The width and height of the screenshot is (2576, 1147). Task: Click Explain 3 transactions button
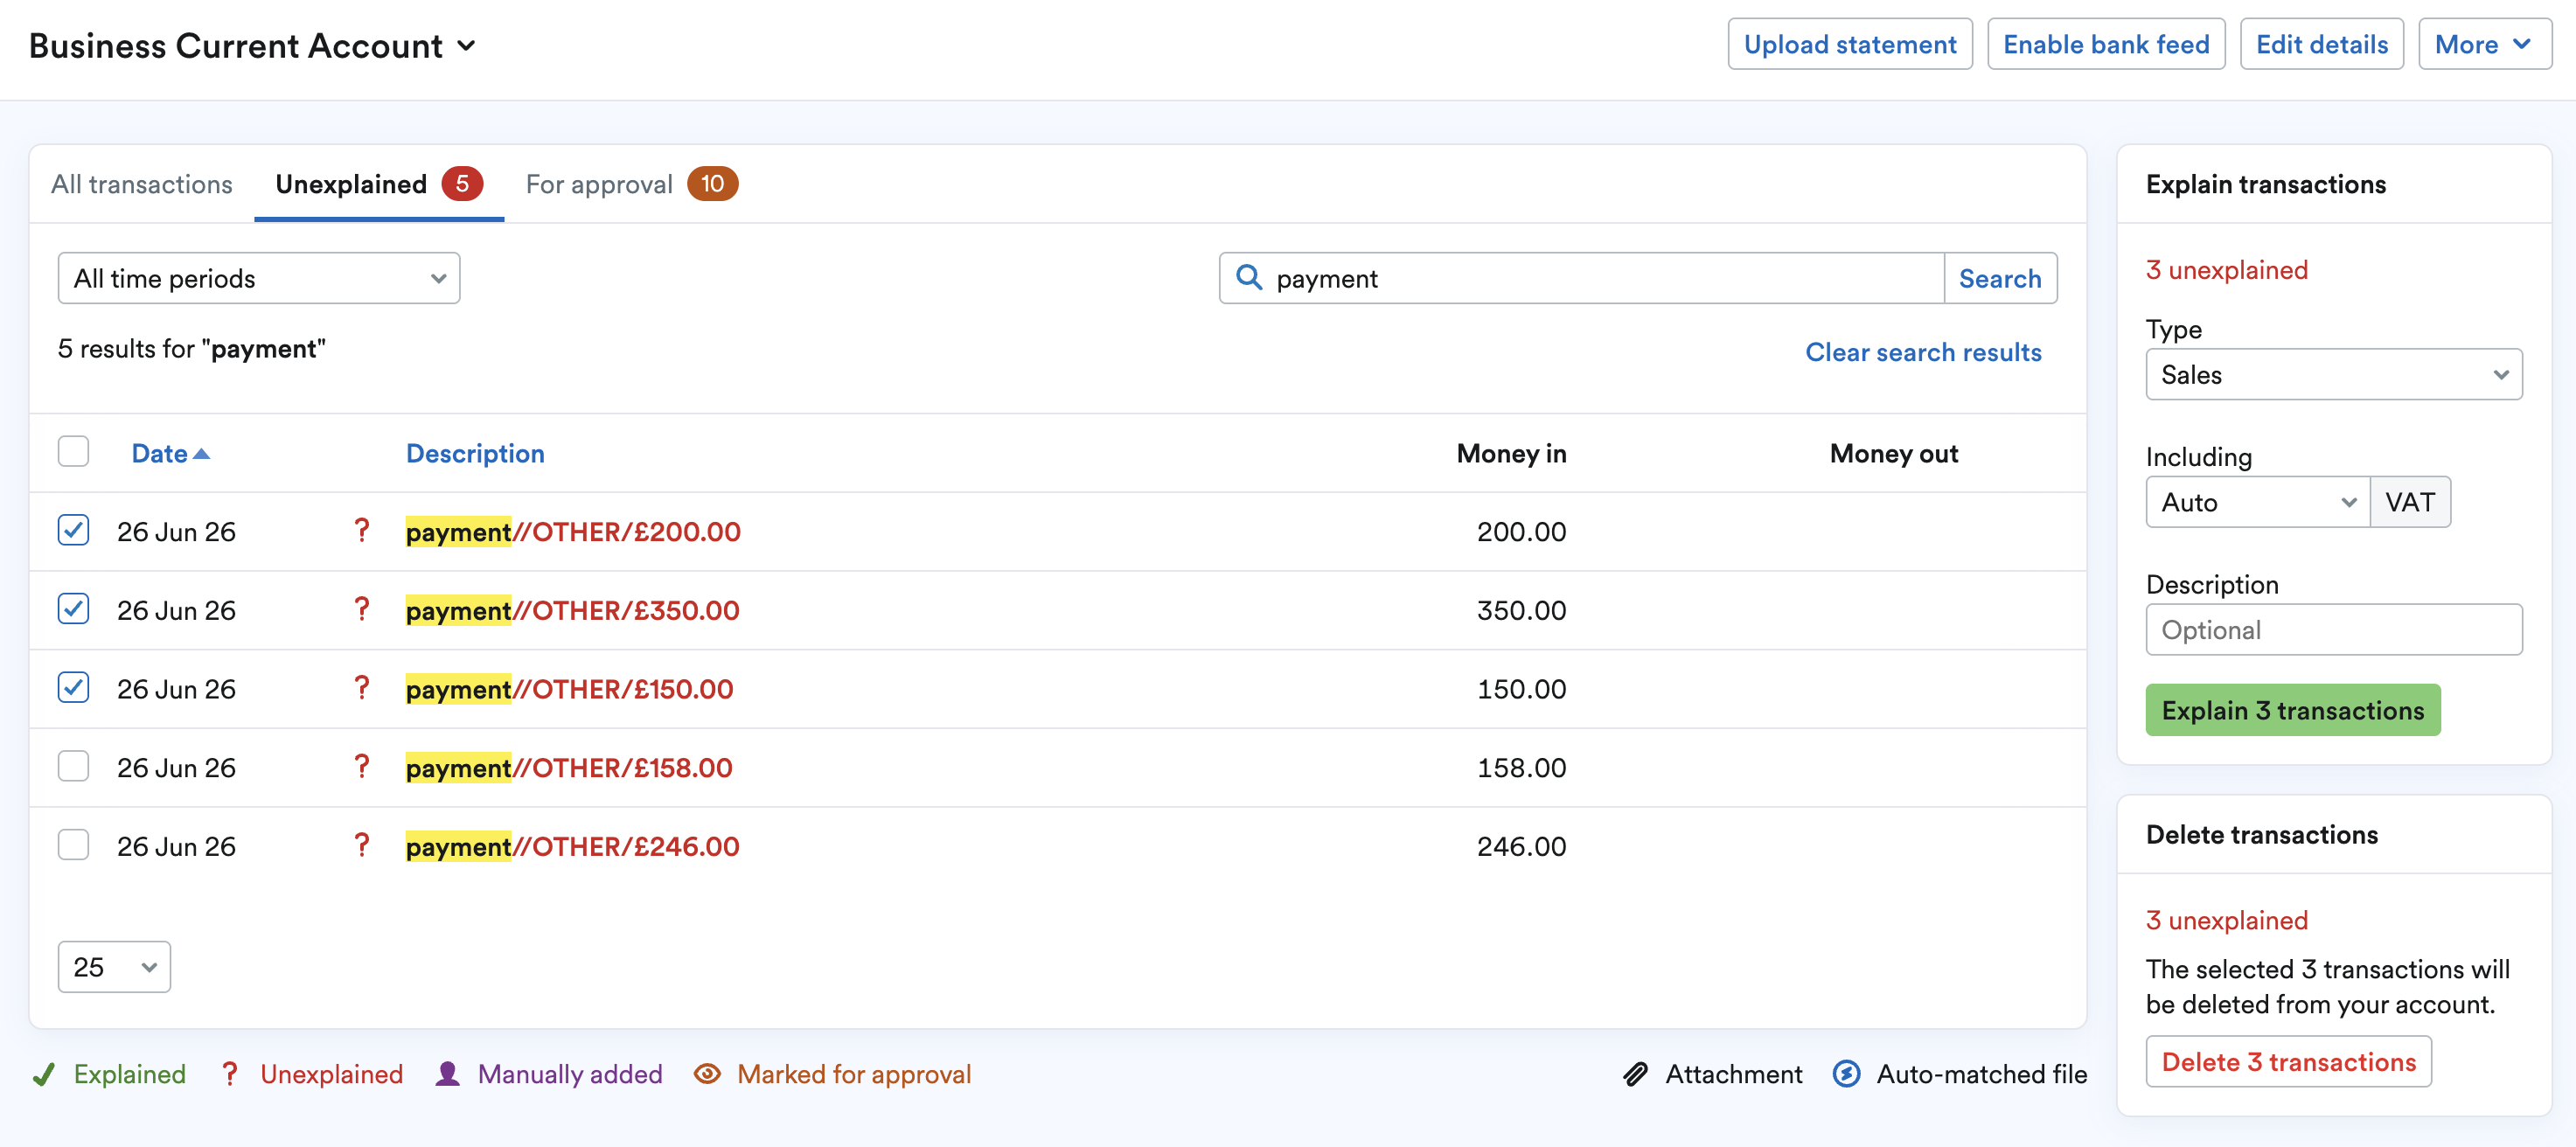[x=2292, y=710]
